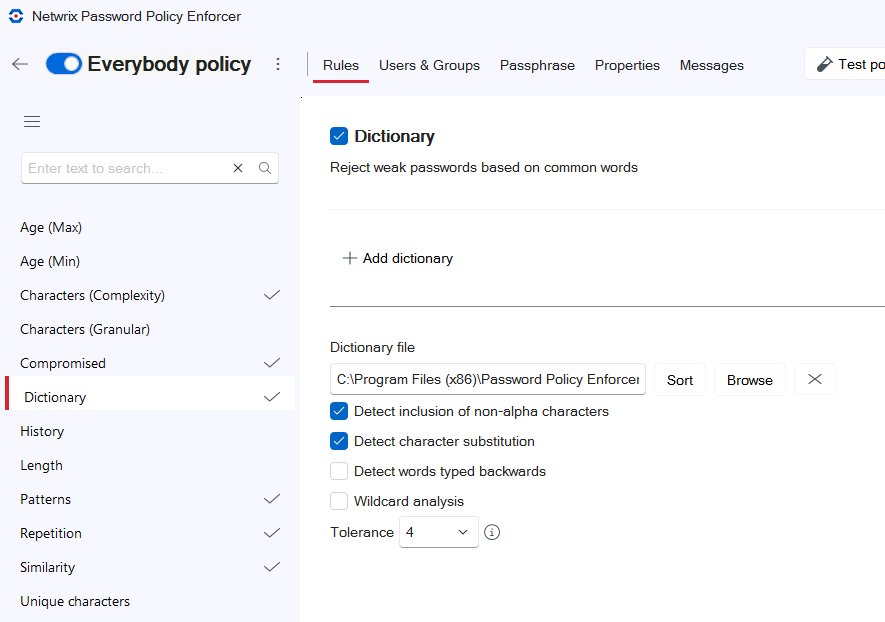This screenshot has height=622, width=885.
Task: Switch to the Properties tab
Action: point(627,65)
